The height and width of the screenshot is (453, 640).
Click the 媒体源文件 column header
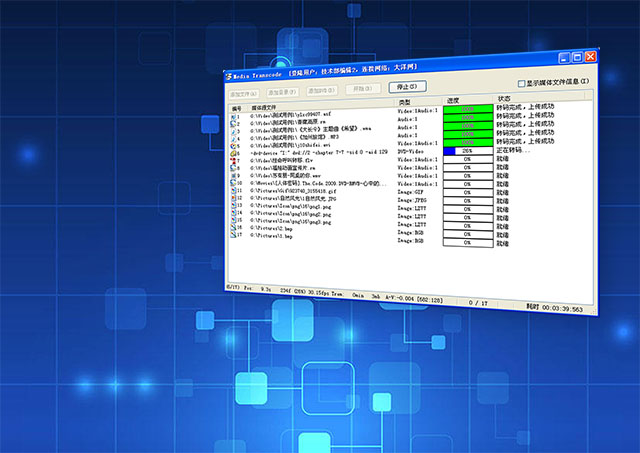point(263,107)
